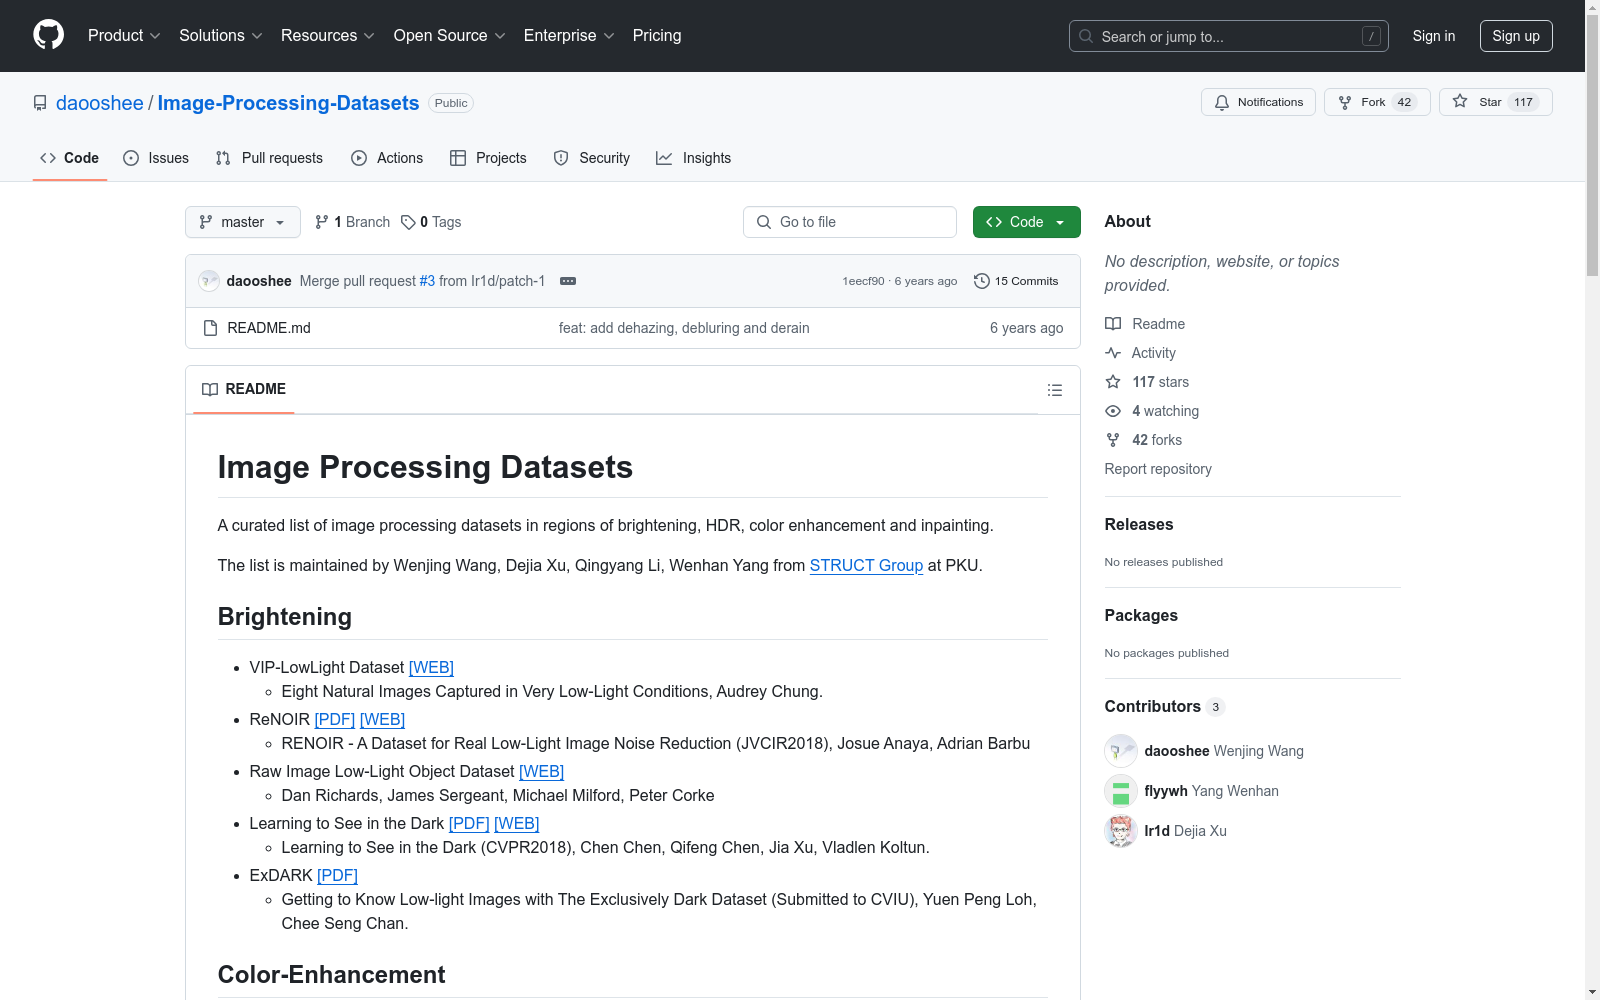Screen dimensions: 1600x1000
Task: Click Ir1d contributor avatar
Action: [1121, 831]
